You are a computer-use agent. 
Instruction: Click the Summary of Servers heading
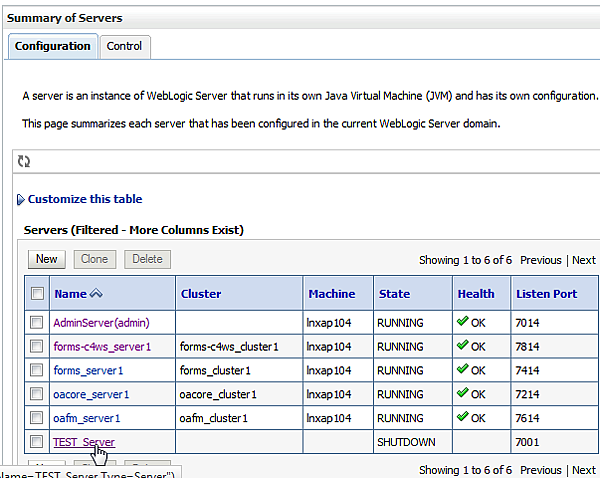[x=64, y=18]
